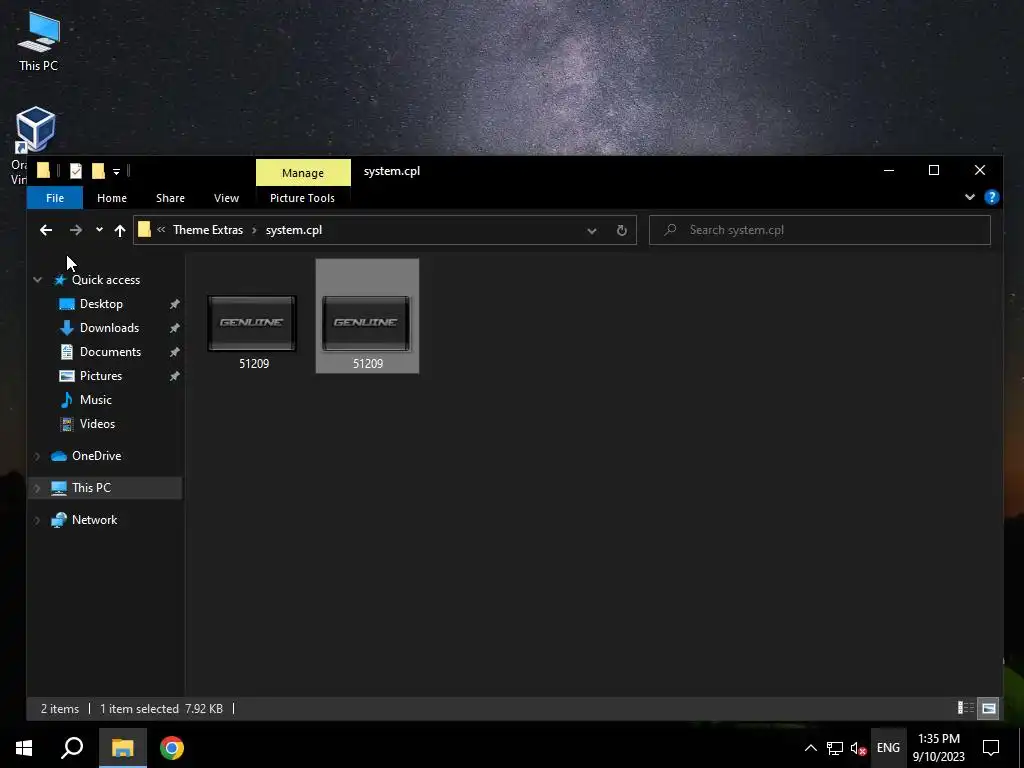Viewport: 1024px width, 768px height.
Task: Click the muted volume tray icon
Action: click(x=858, y=748)
